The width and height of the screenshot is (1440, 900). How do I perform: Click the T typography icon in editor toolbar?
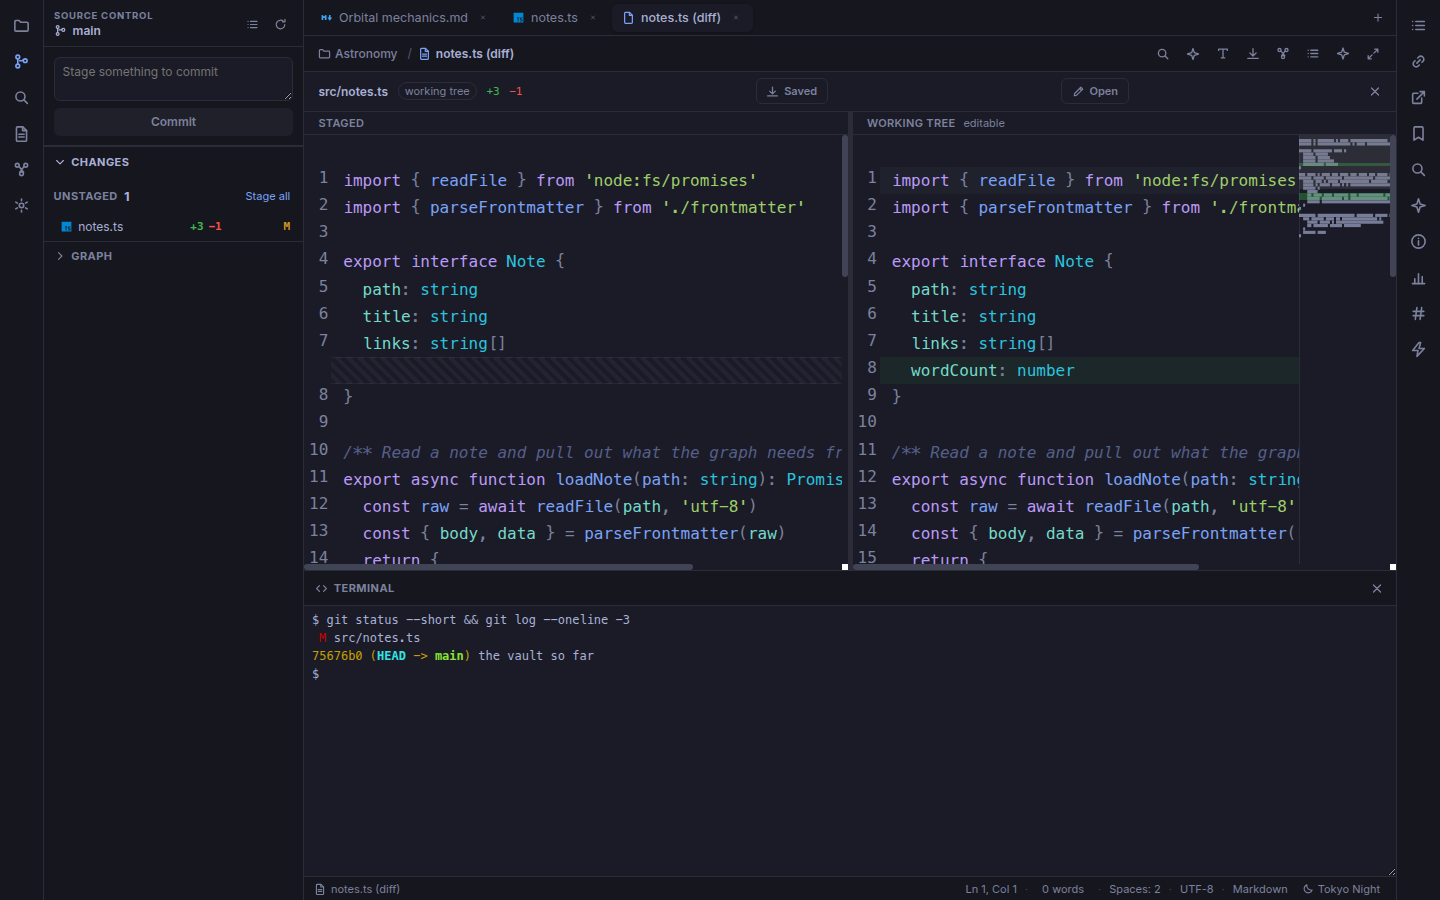tap(1223, 54)
